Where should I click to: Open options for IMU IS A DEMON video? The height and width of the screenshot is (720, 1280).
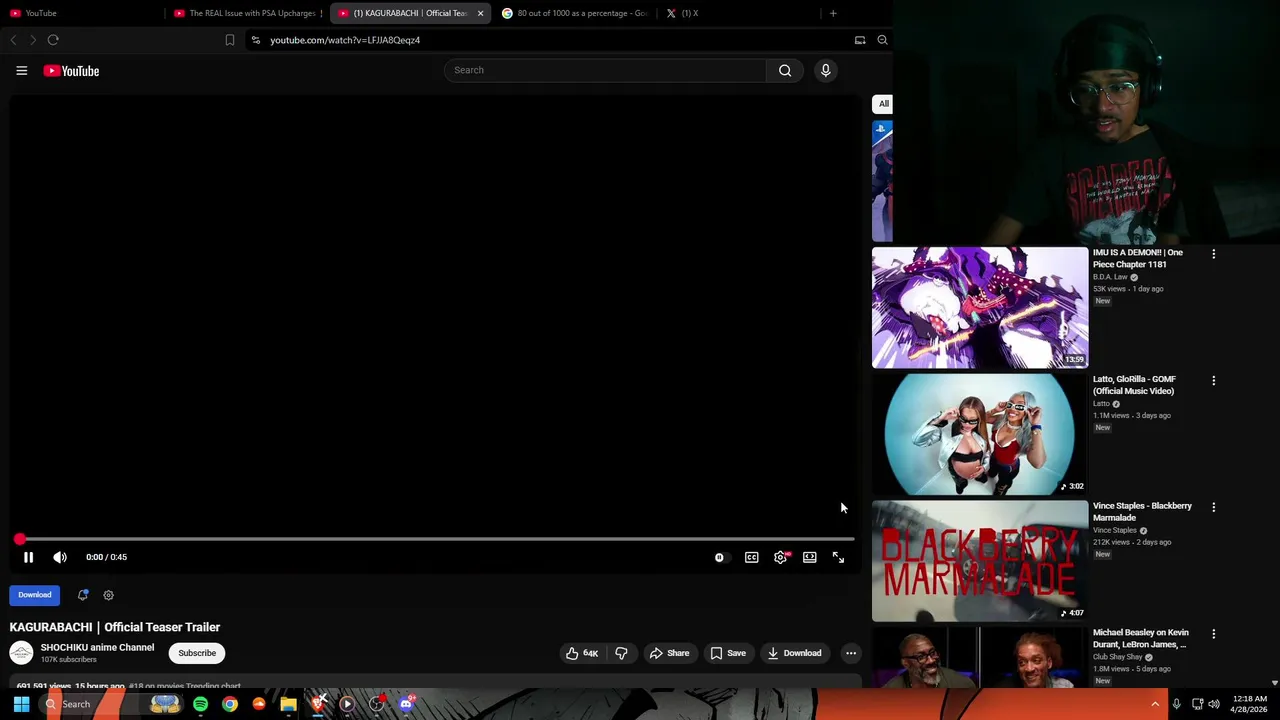(x=1214, y=254)
